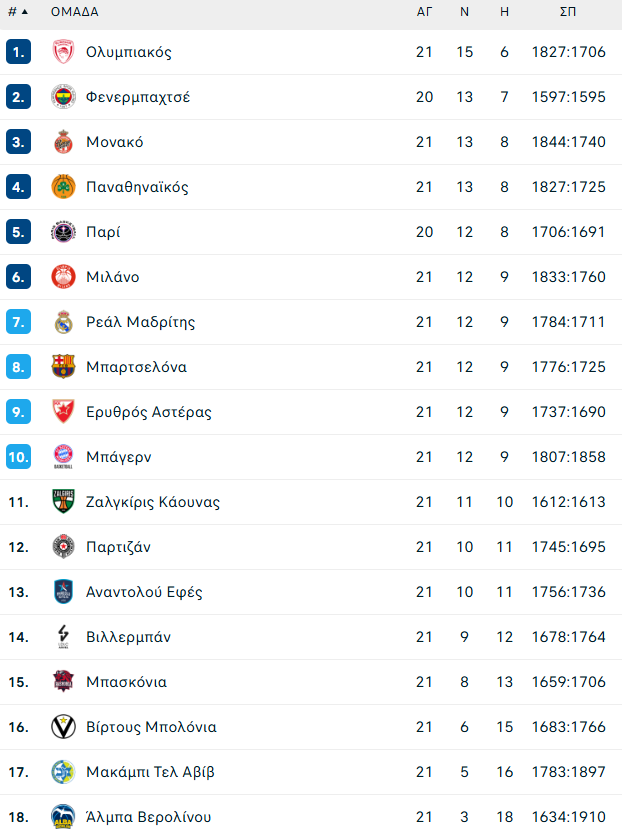Click the Real Madrid crest icon
This screenshot has width=622, height=838.
[63, 322]
